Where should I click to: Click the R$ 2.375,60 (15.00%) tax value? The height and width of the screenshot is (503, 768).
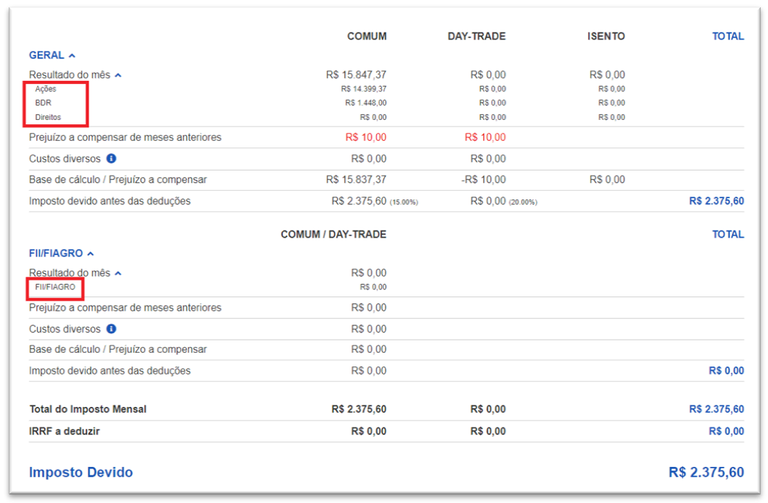(x=375, y=201)
